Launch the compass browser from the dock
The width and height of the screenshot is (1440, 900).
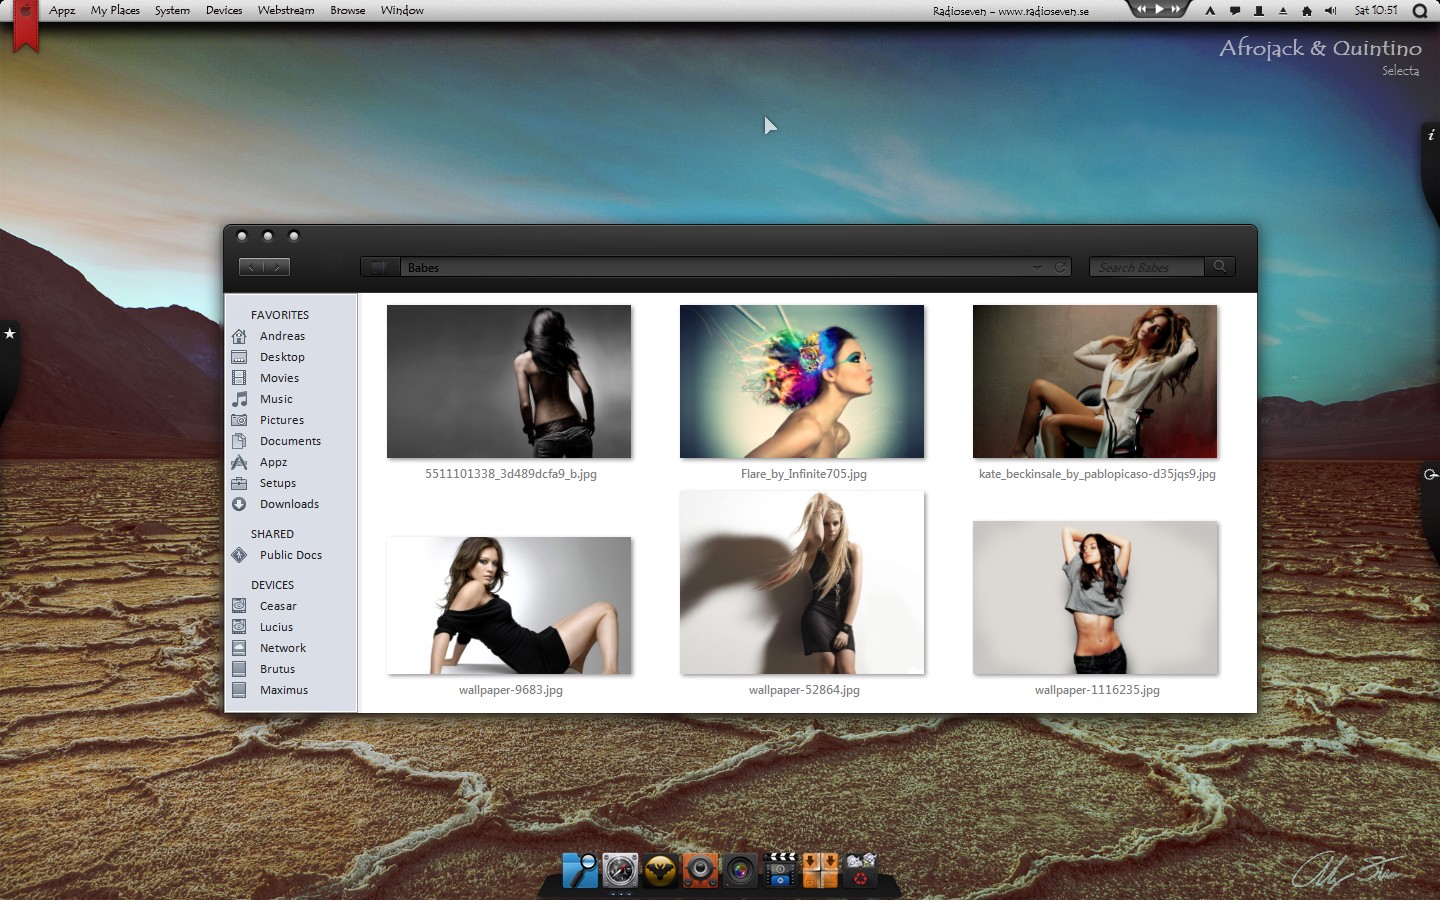pos(620,870)
